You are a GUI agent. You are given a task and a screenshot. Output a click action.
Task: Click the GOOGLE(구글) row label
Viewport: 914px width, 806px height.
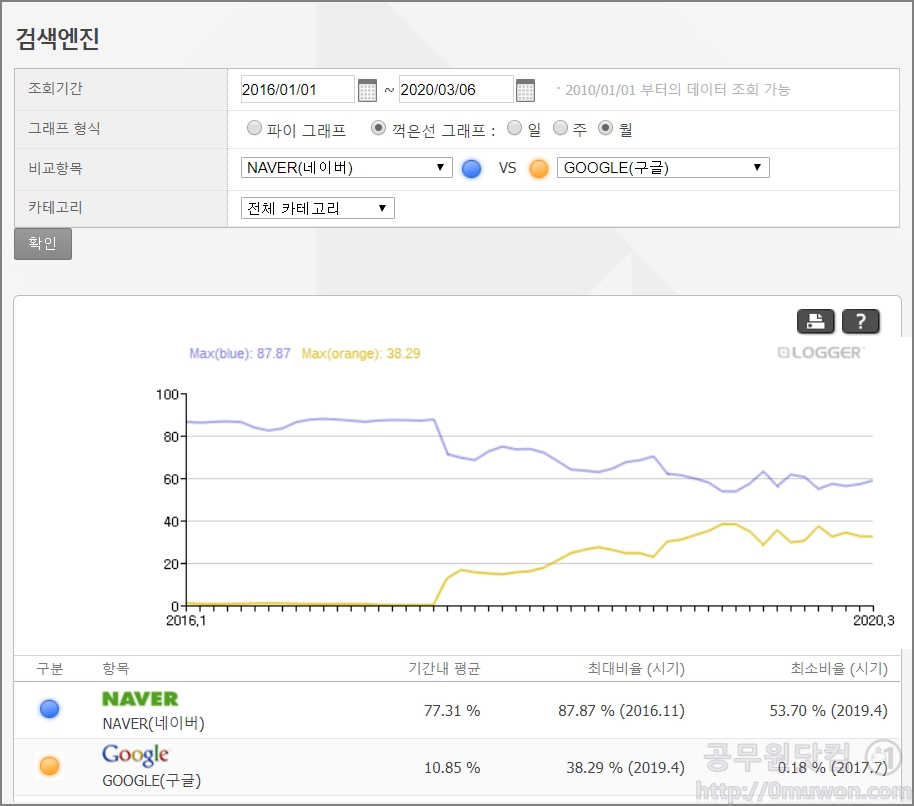click(x=152, y=780)
